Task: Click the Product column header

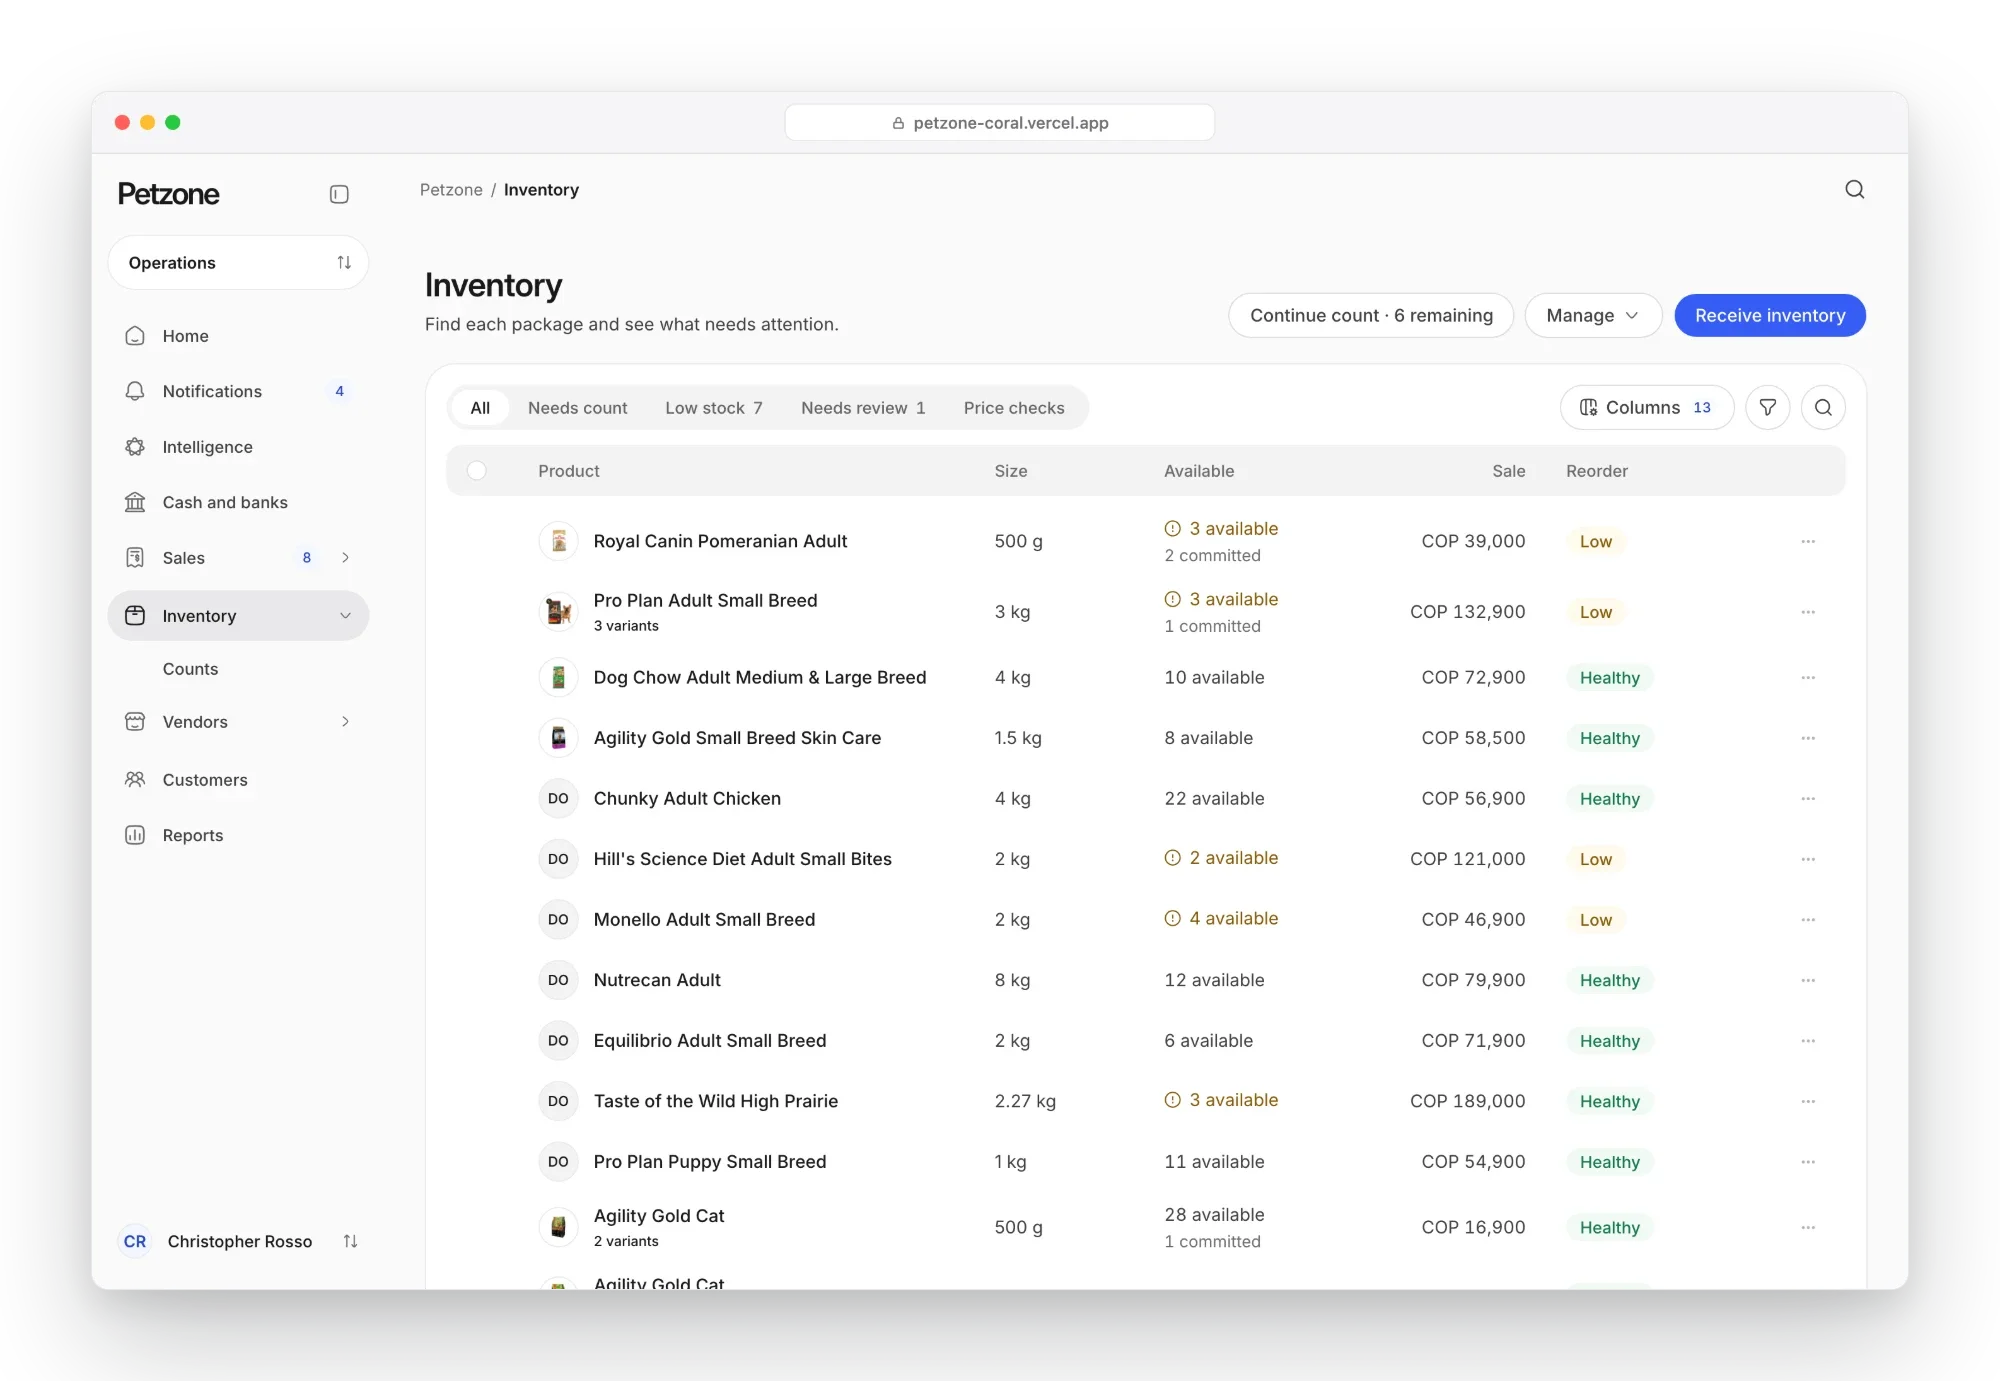Action: coord(569,471)
